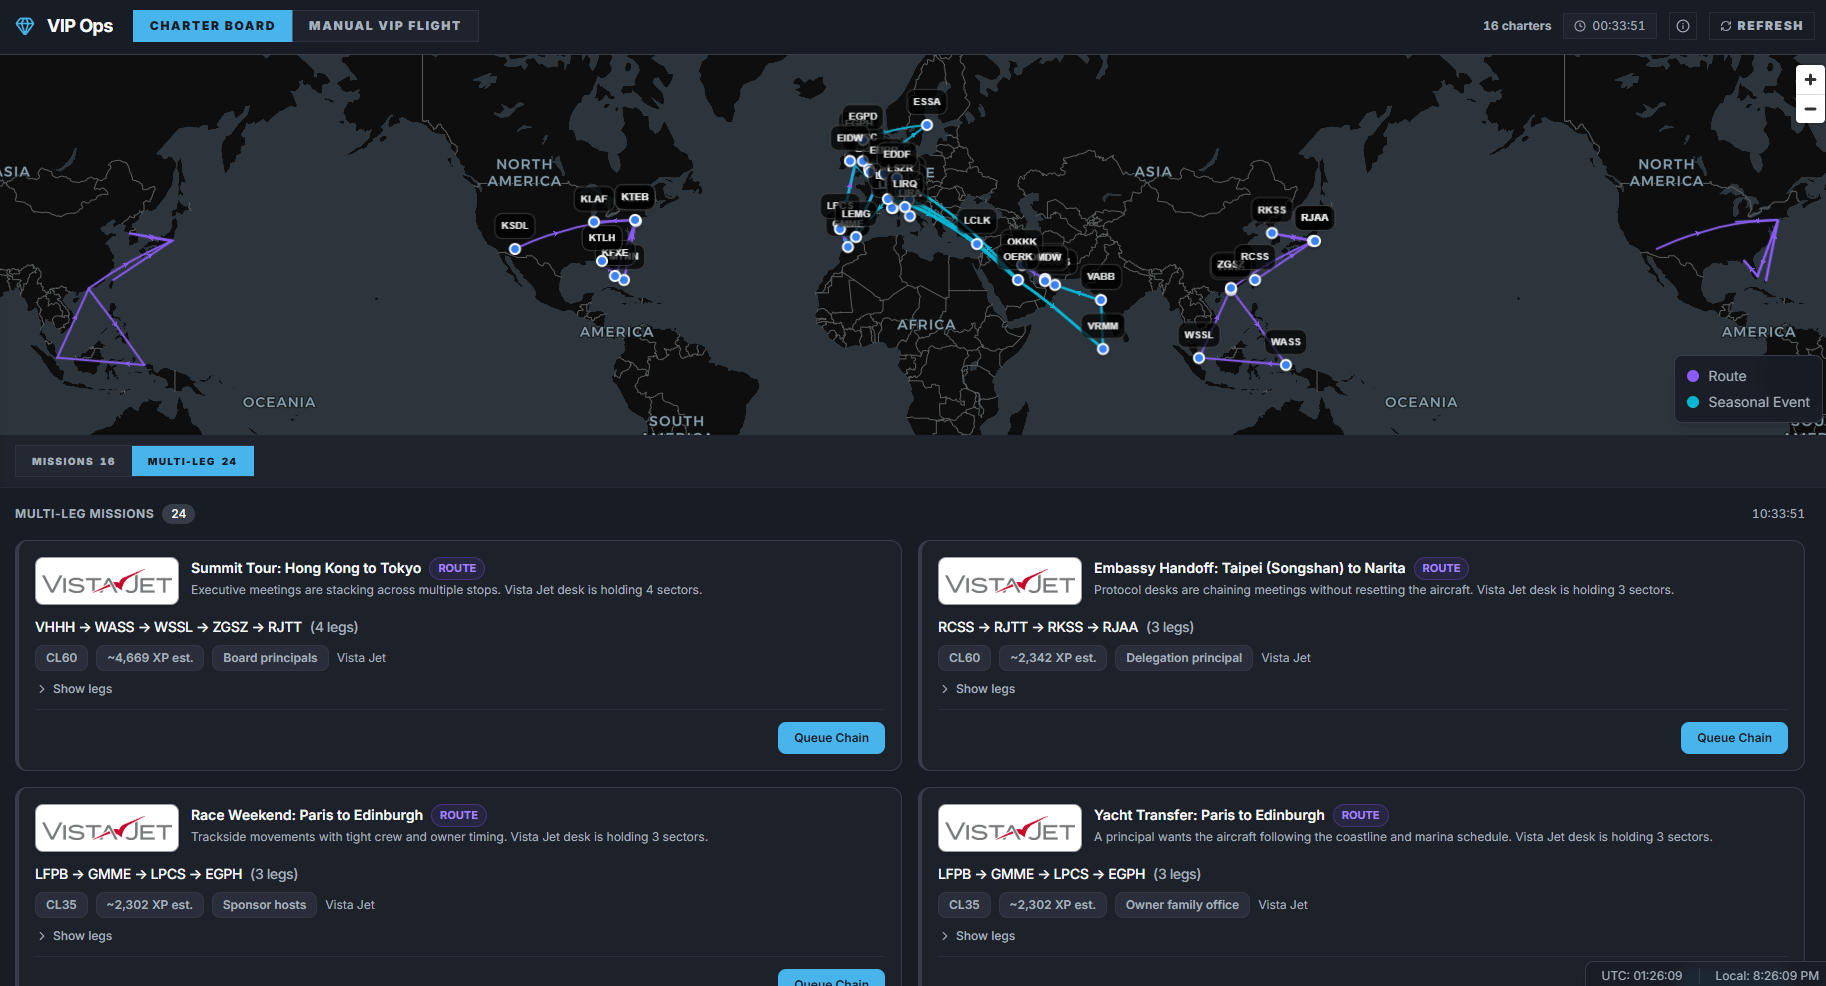Select the Multi-Leg 24 tab
Screen dimensions: 1826x986
point(192,461)
